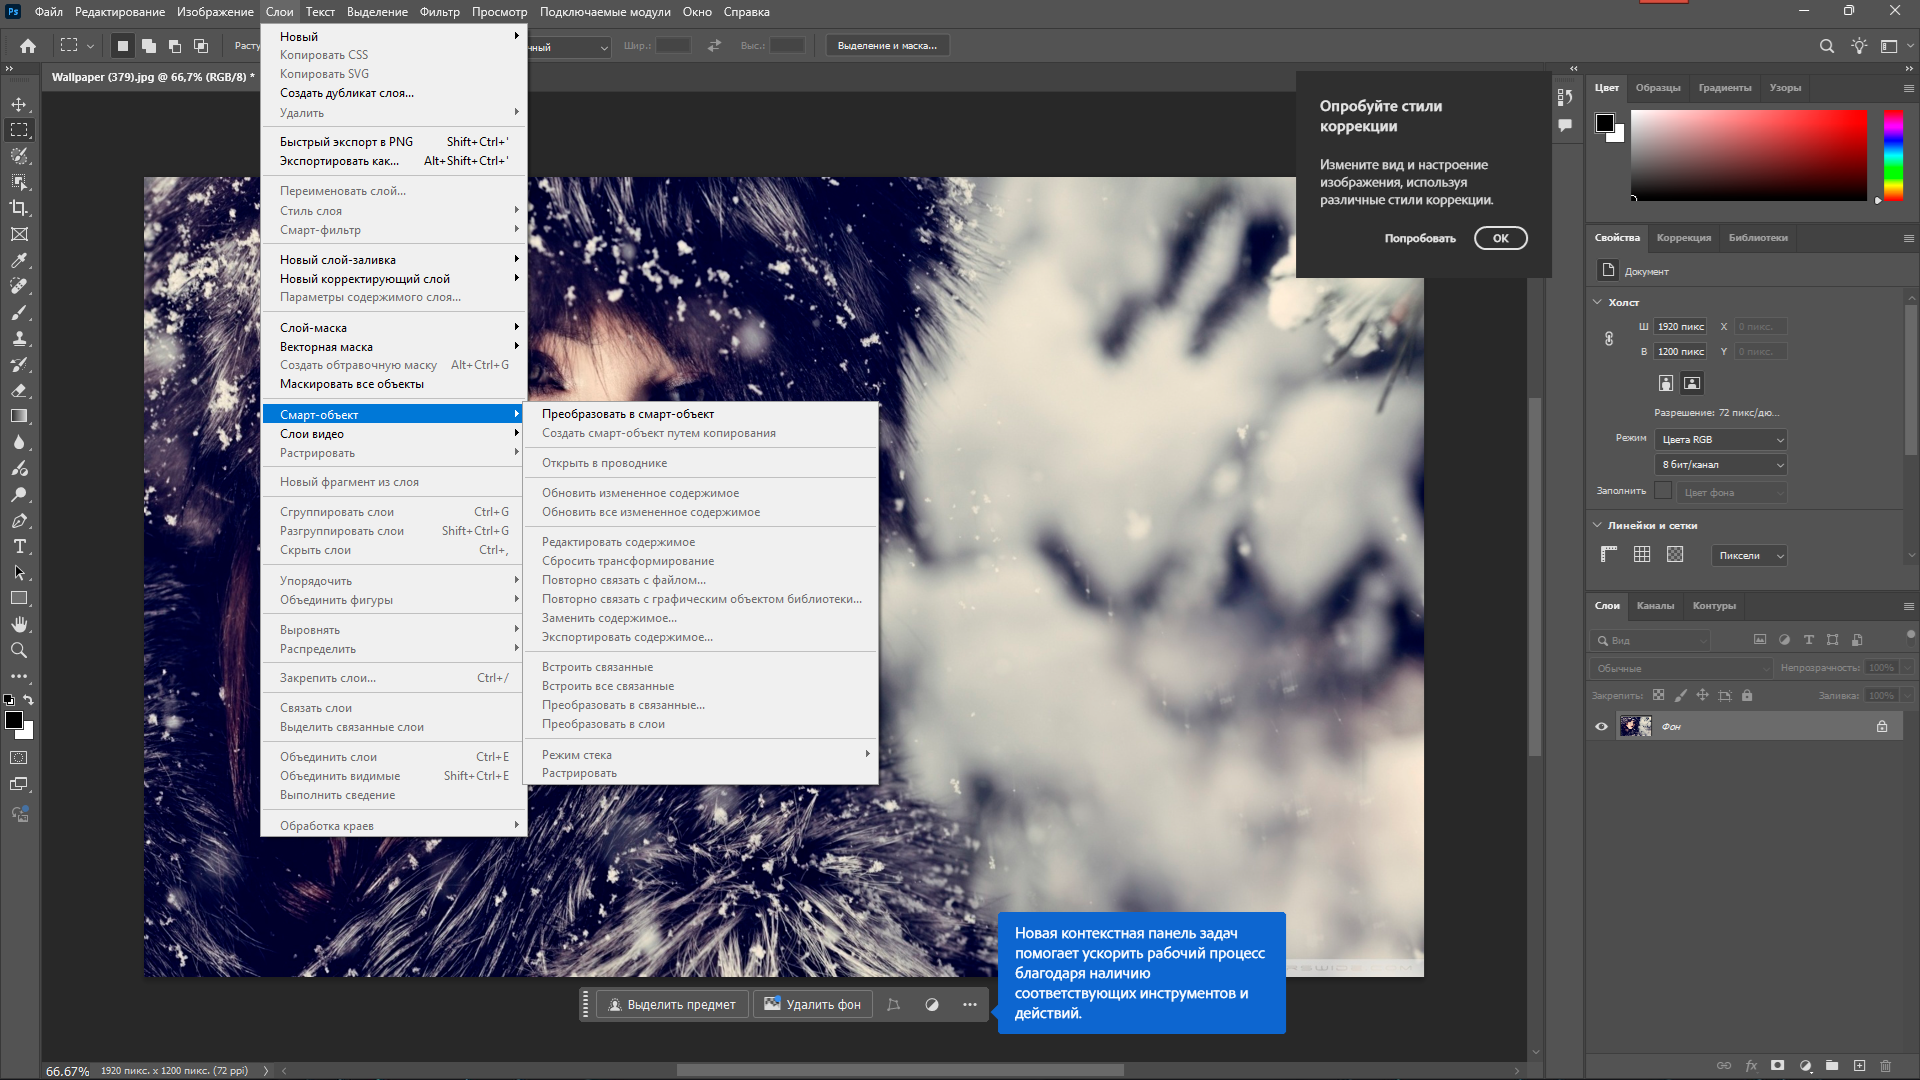Toggle visibility of the Фон layer
Screen dimensions: 1920x1080
[x=1601, y=727]
